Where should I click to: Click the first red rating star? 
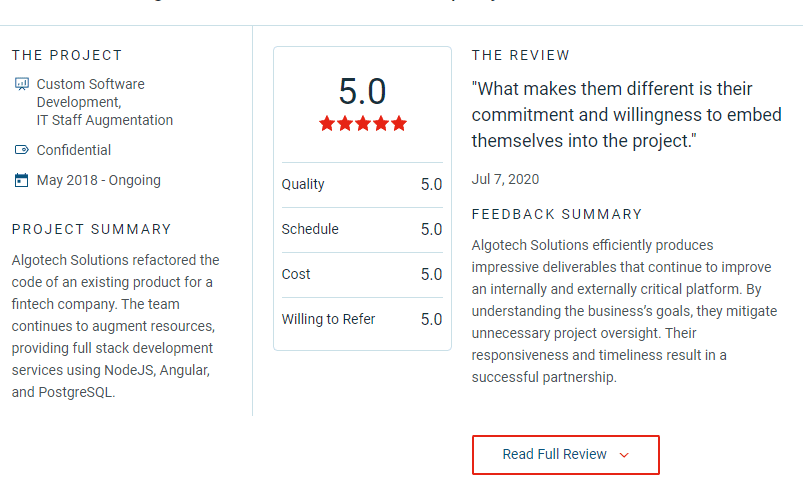(x=327, y=123)
